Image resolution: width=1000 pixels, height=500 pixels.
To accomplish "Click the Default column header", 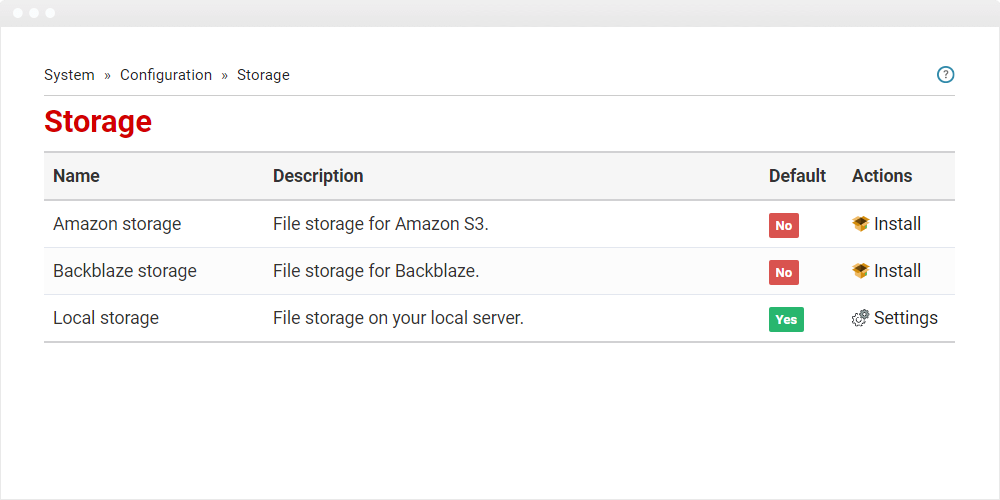I will point(797,175).
